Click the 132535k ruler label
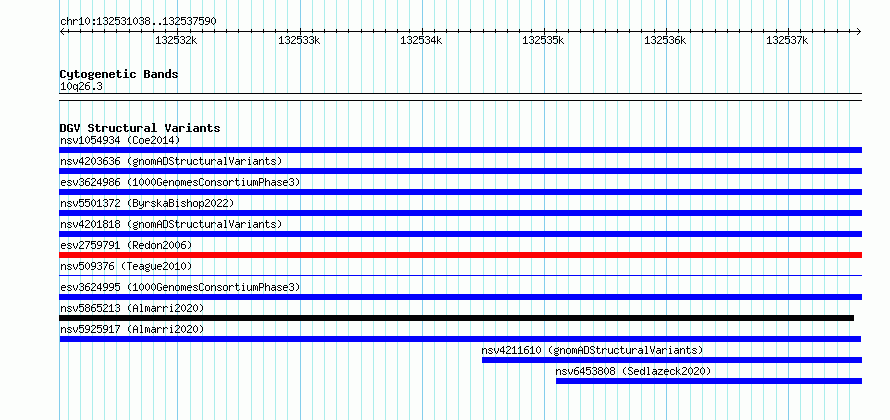Viewport: 890px width, 420px height. pyautogui.click(x=543, y=40)
